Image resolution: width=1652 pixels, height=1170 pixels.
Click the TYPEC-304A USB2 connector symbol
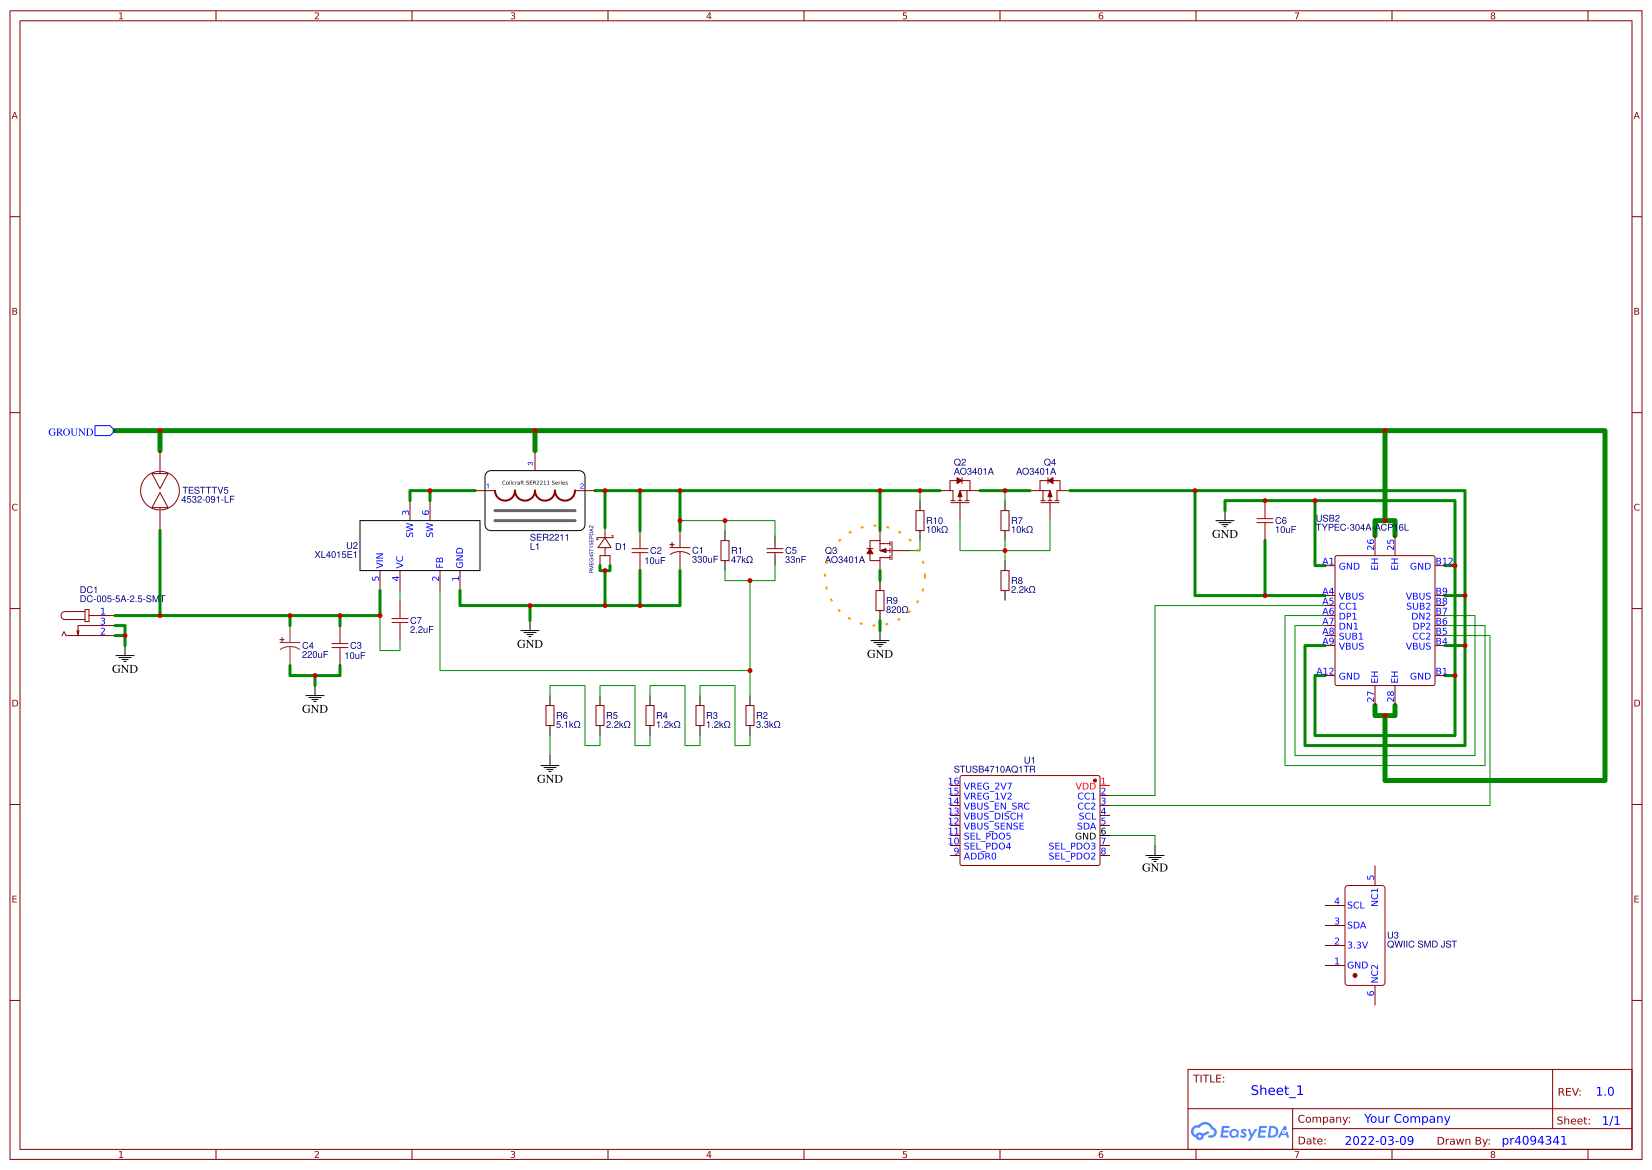pos(1385,620)
